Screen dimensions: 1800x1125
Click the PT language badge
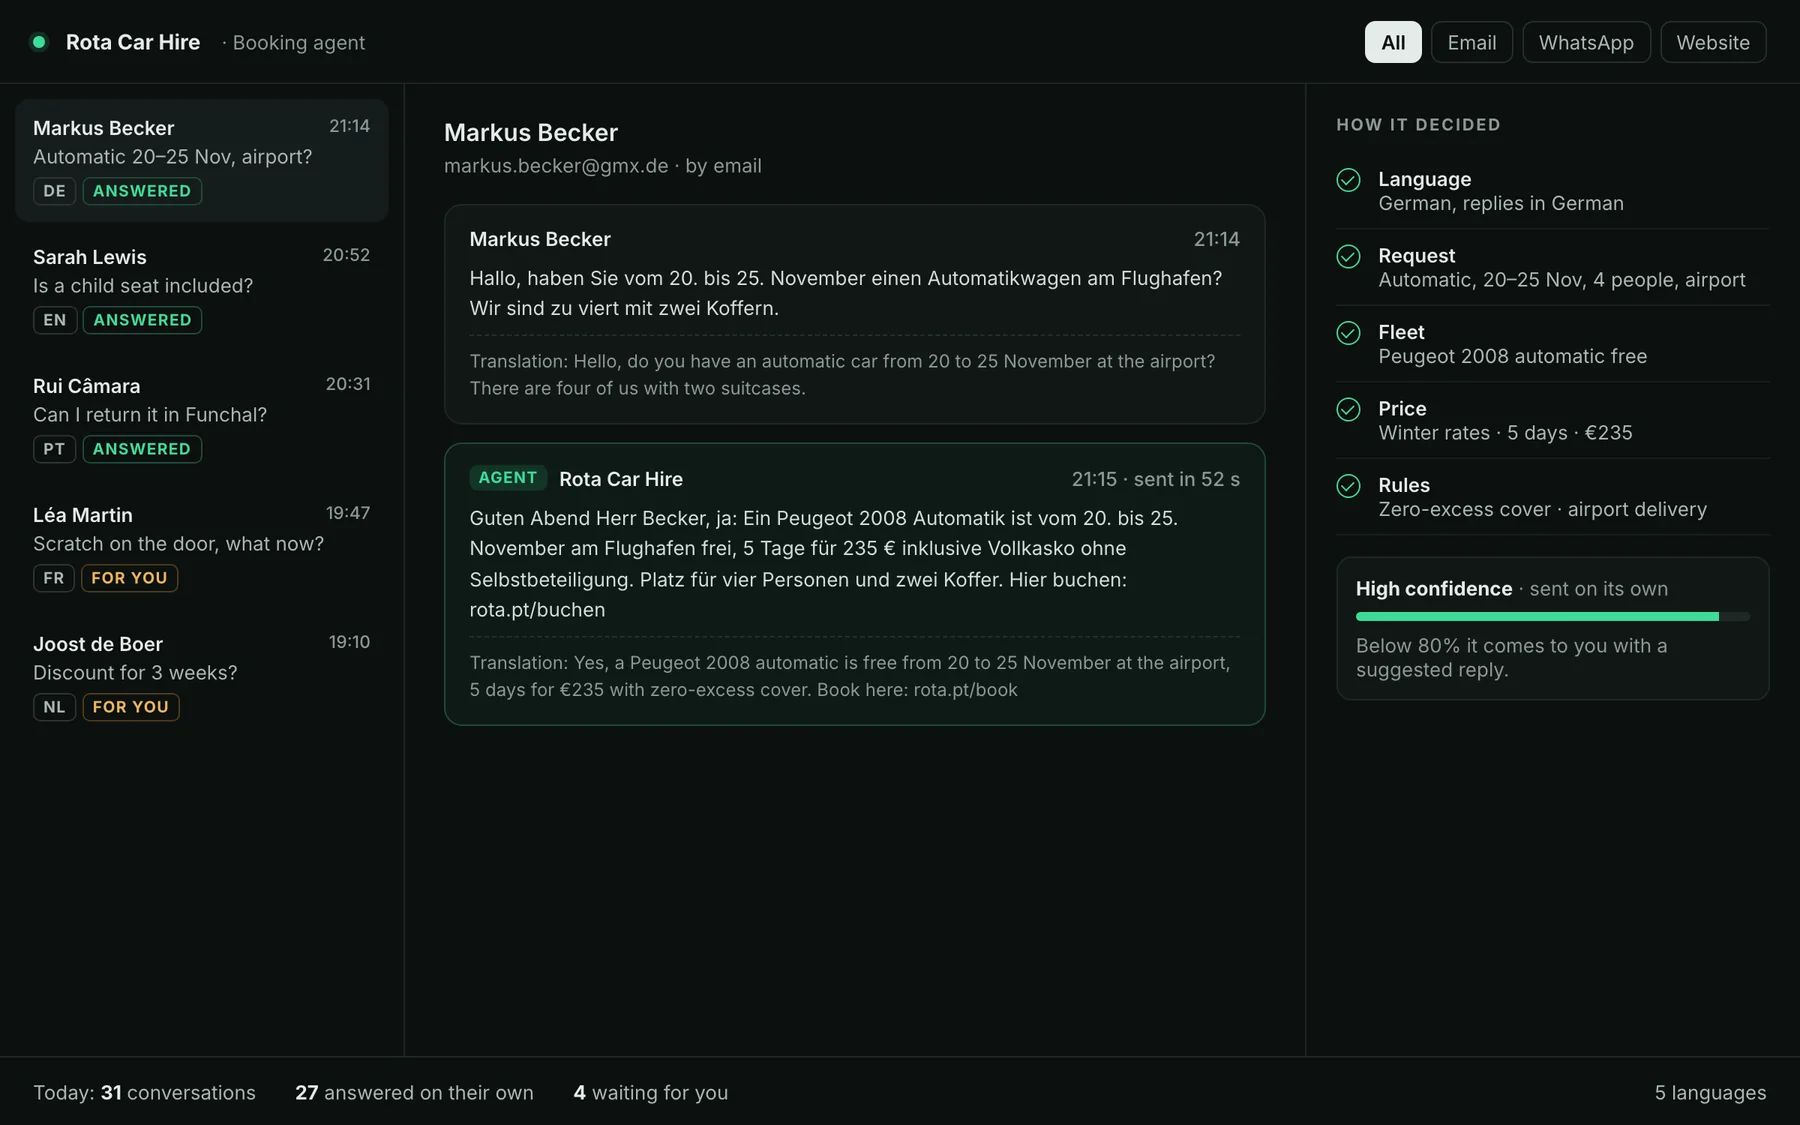pyautogui.click(x=54, y=449)
